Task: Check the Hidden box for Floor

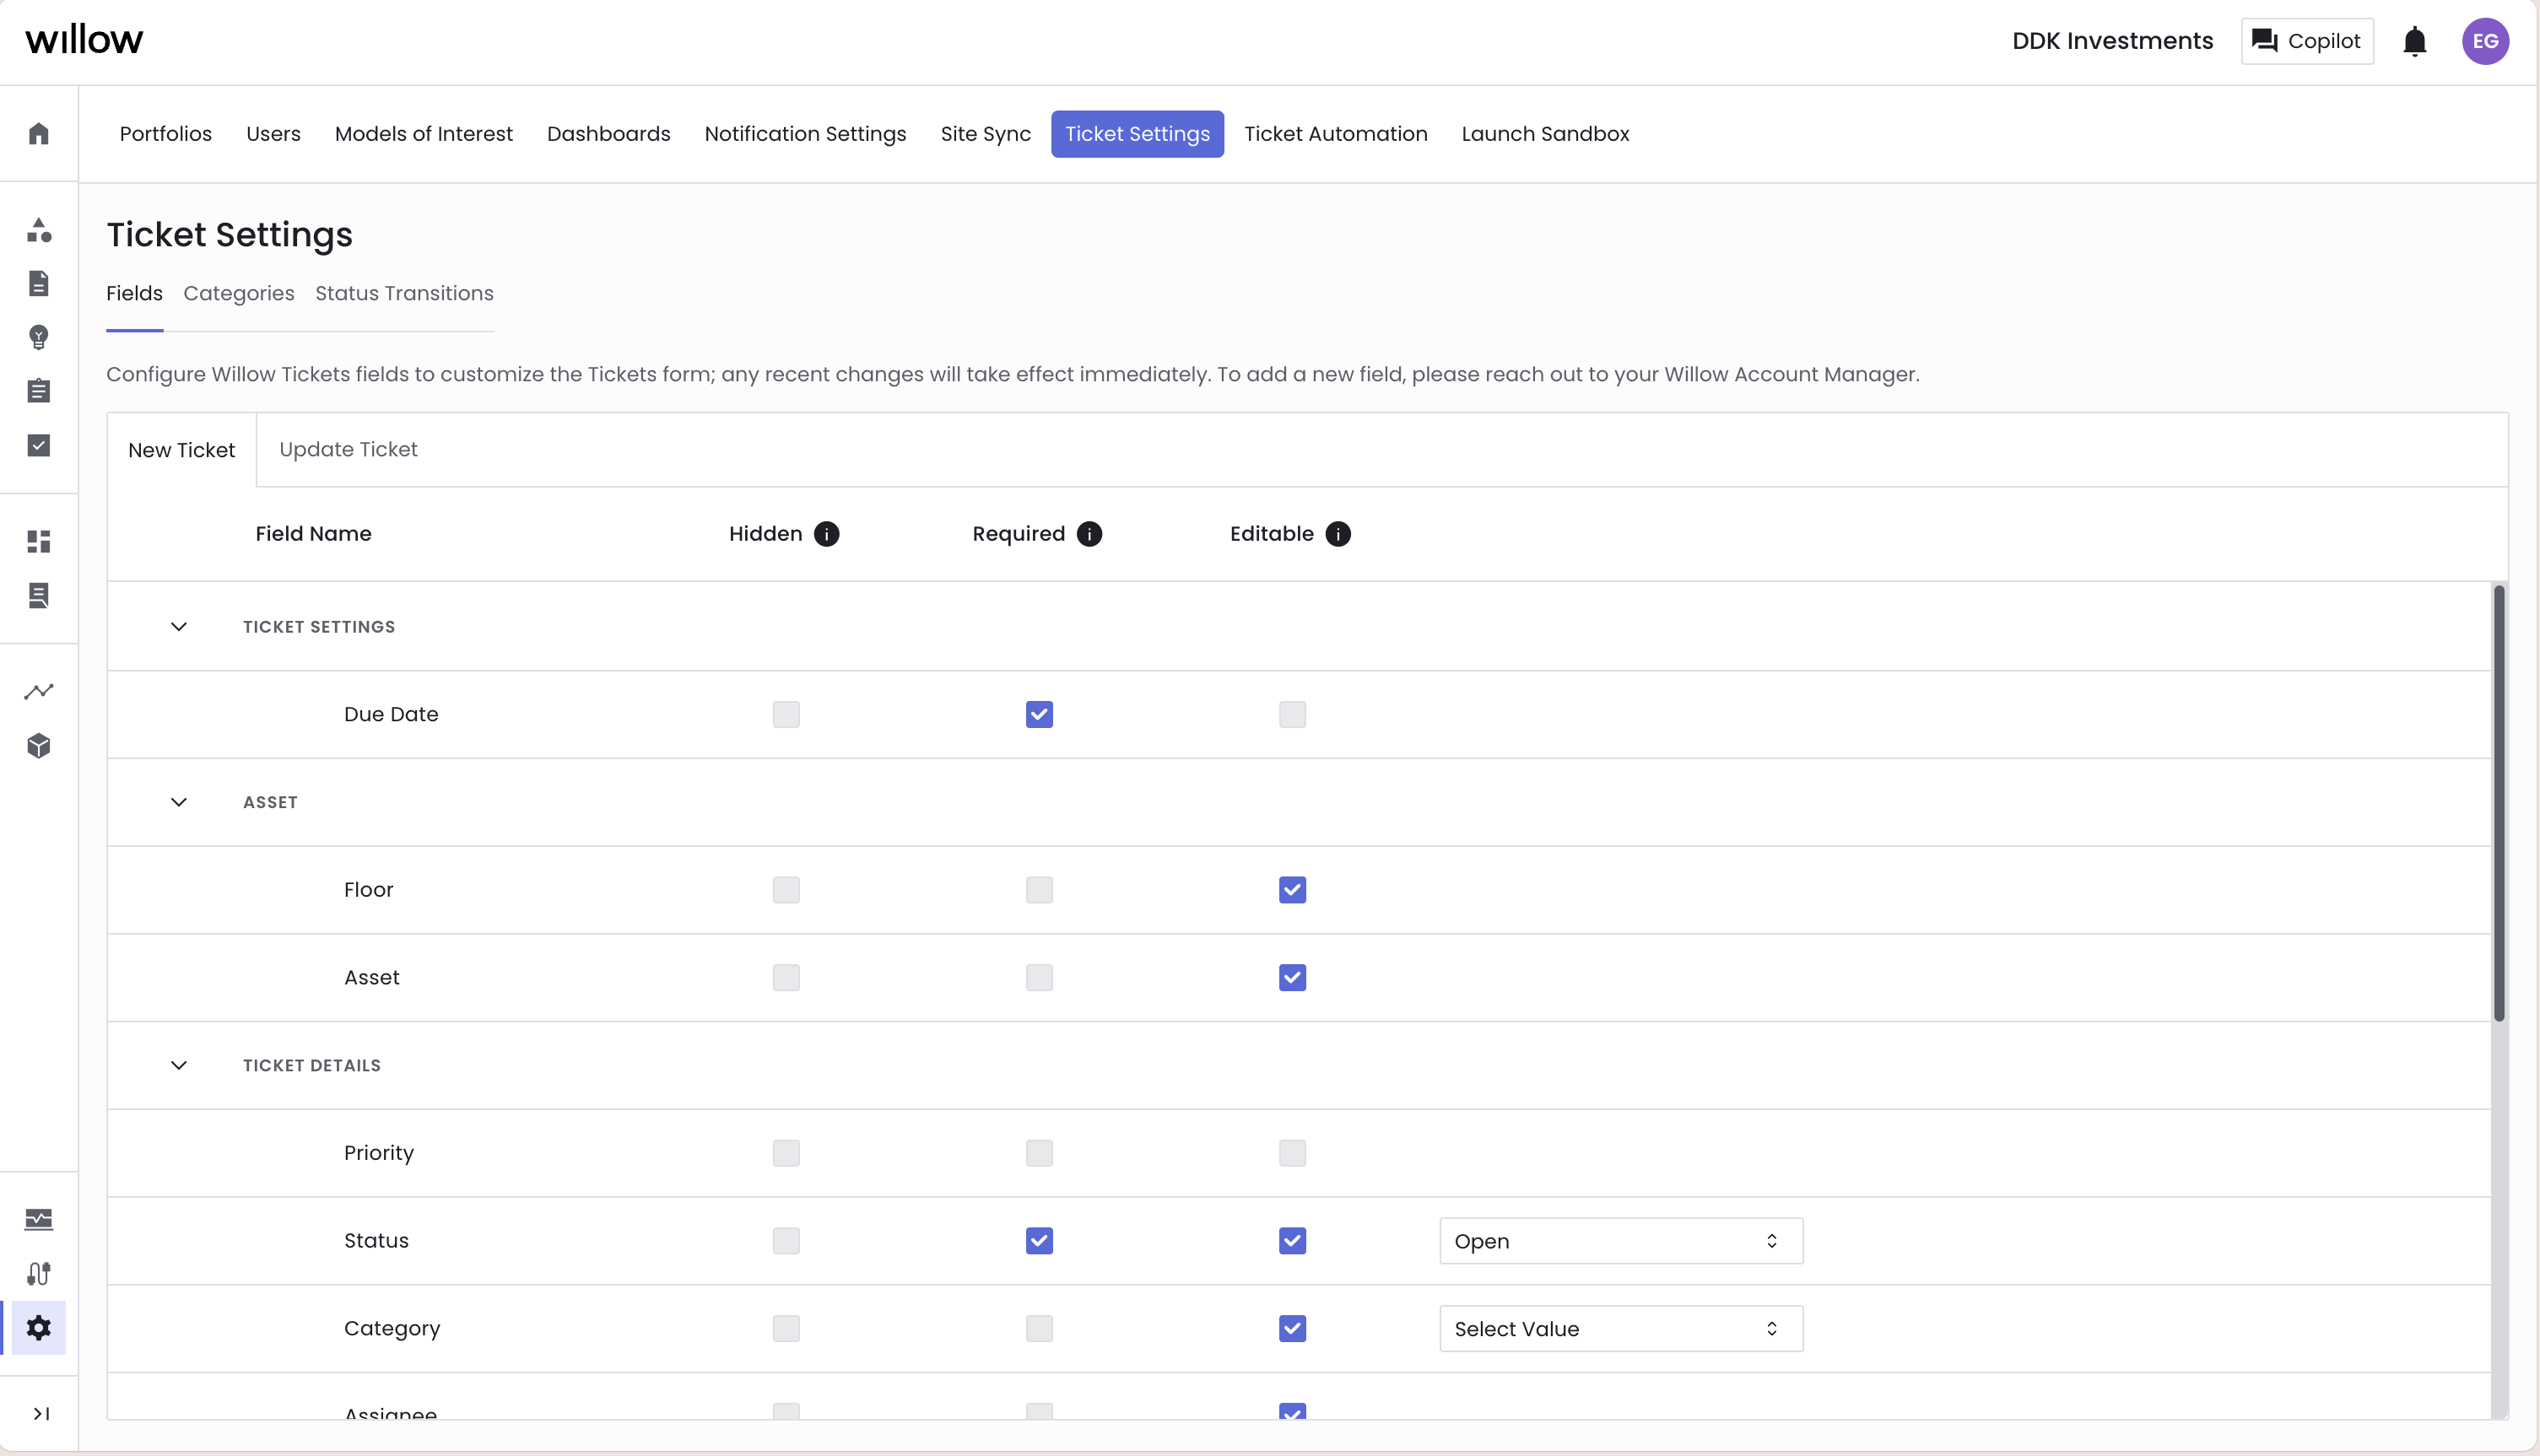Action: click(786, 890)
